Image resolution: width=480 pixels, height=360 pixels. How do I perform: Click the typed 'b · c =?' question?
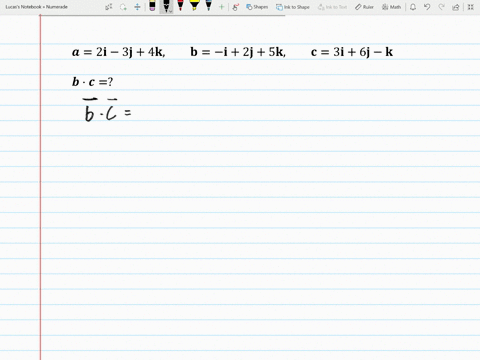93,82
